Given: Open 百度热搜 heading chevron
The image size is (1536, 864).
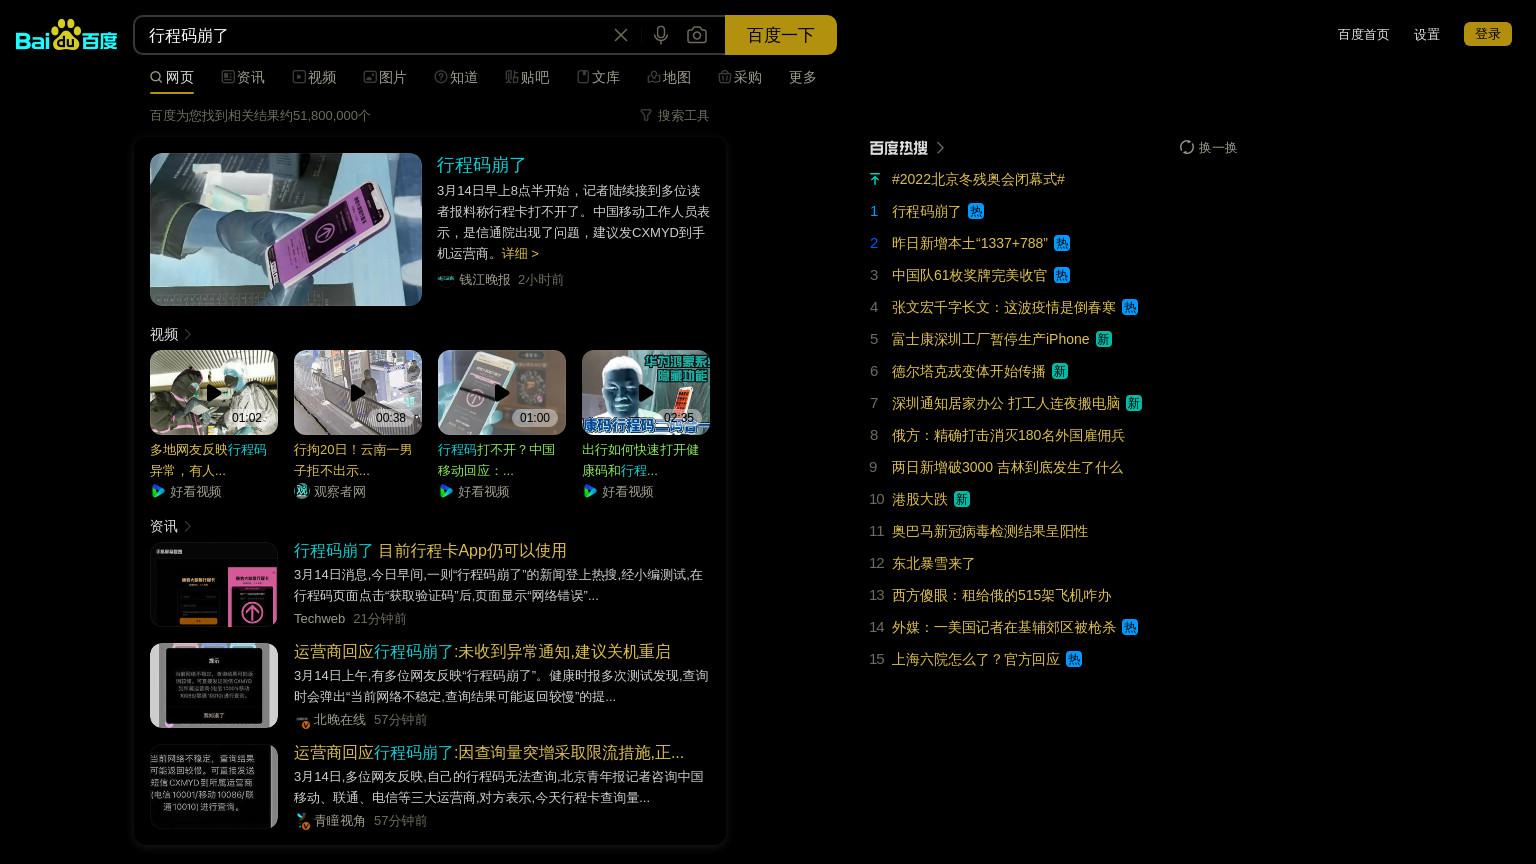Looking at the screenshot, I should [x=940, y=147].
